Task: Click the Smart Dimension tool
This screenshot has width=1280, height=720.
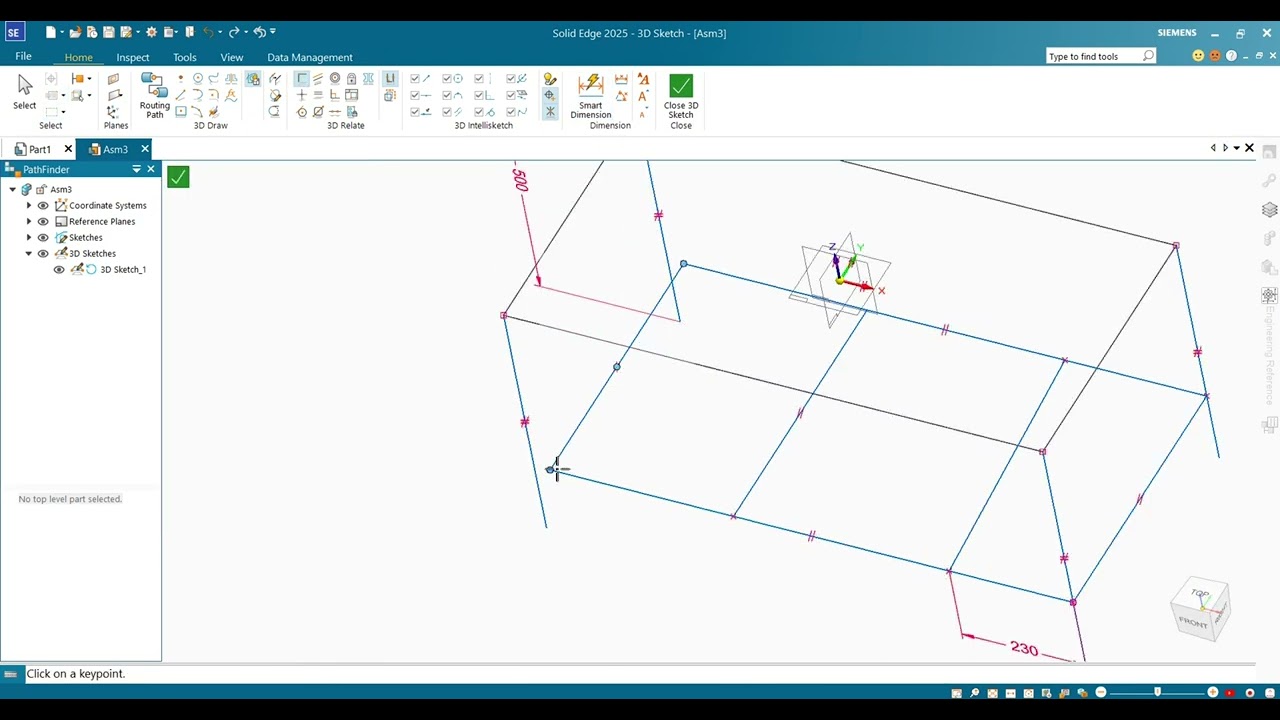Action: click(591, 96)
